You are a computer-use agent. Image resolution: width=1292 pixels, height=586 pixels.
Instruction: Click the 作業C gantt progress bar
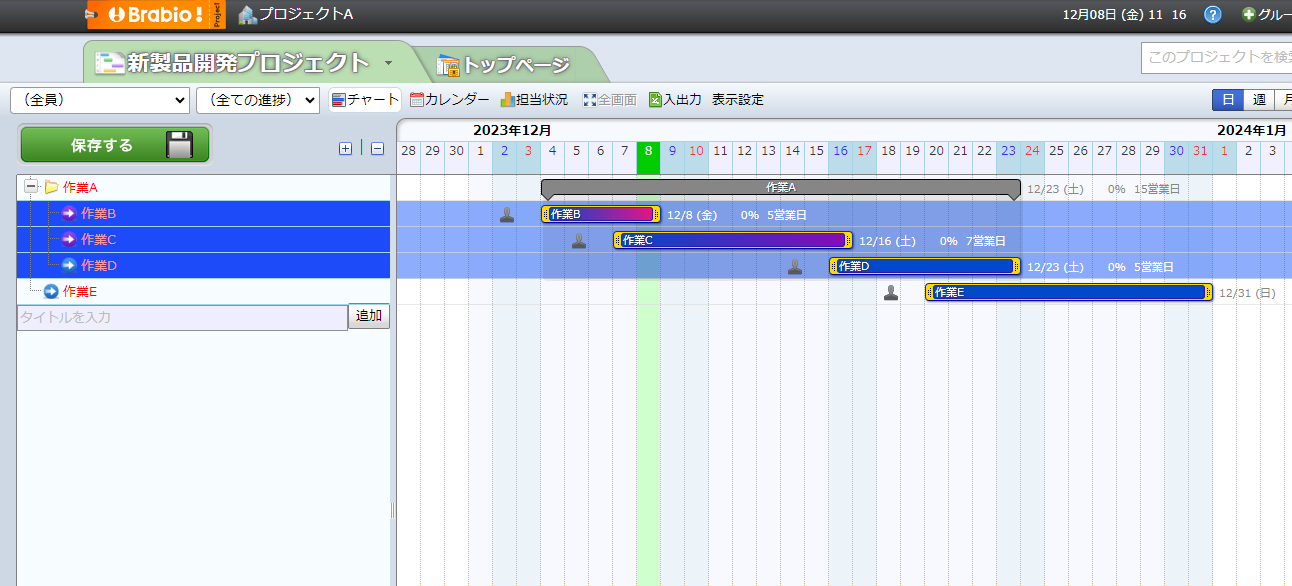pyautogui.click(x=732, y=240)
